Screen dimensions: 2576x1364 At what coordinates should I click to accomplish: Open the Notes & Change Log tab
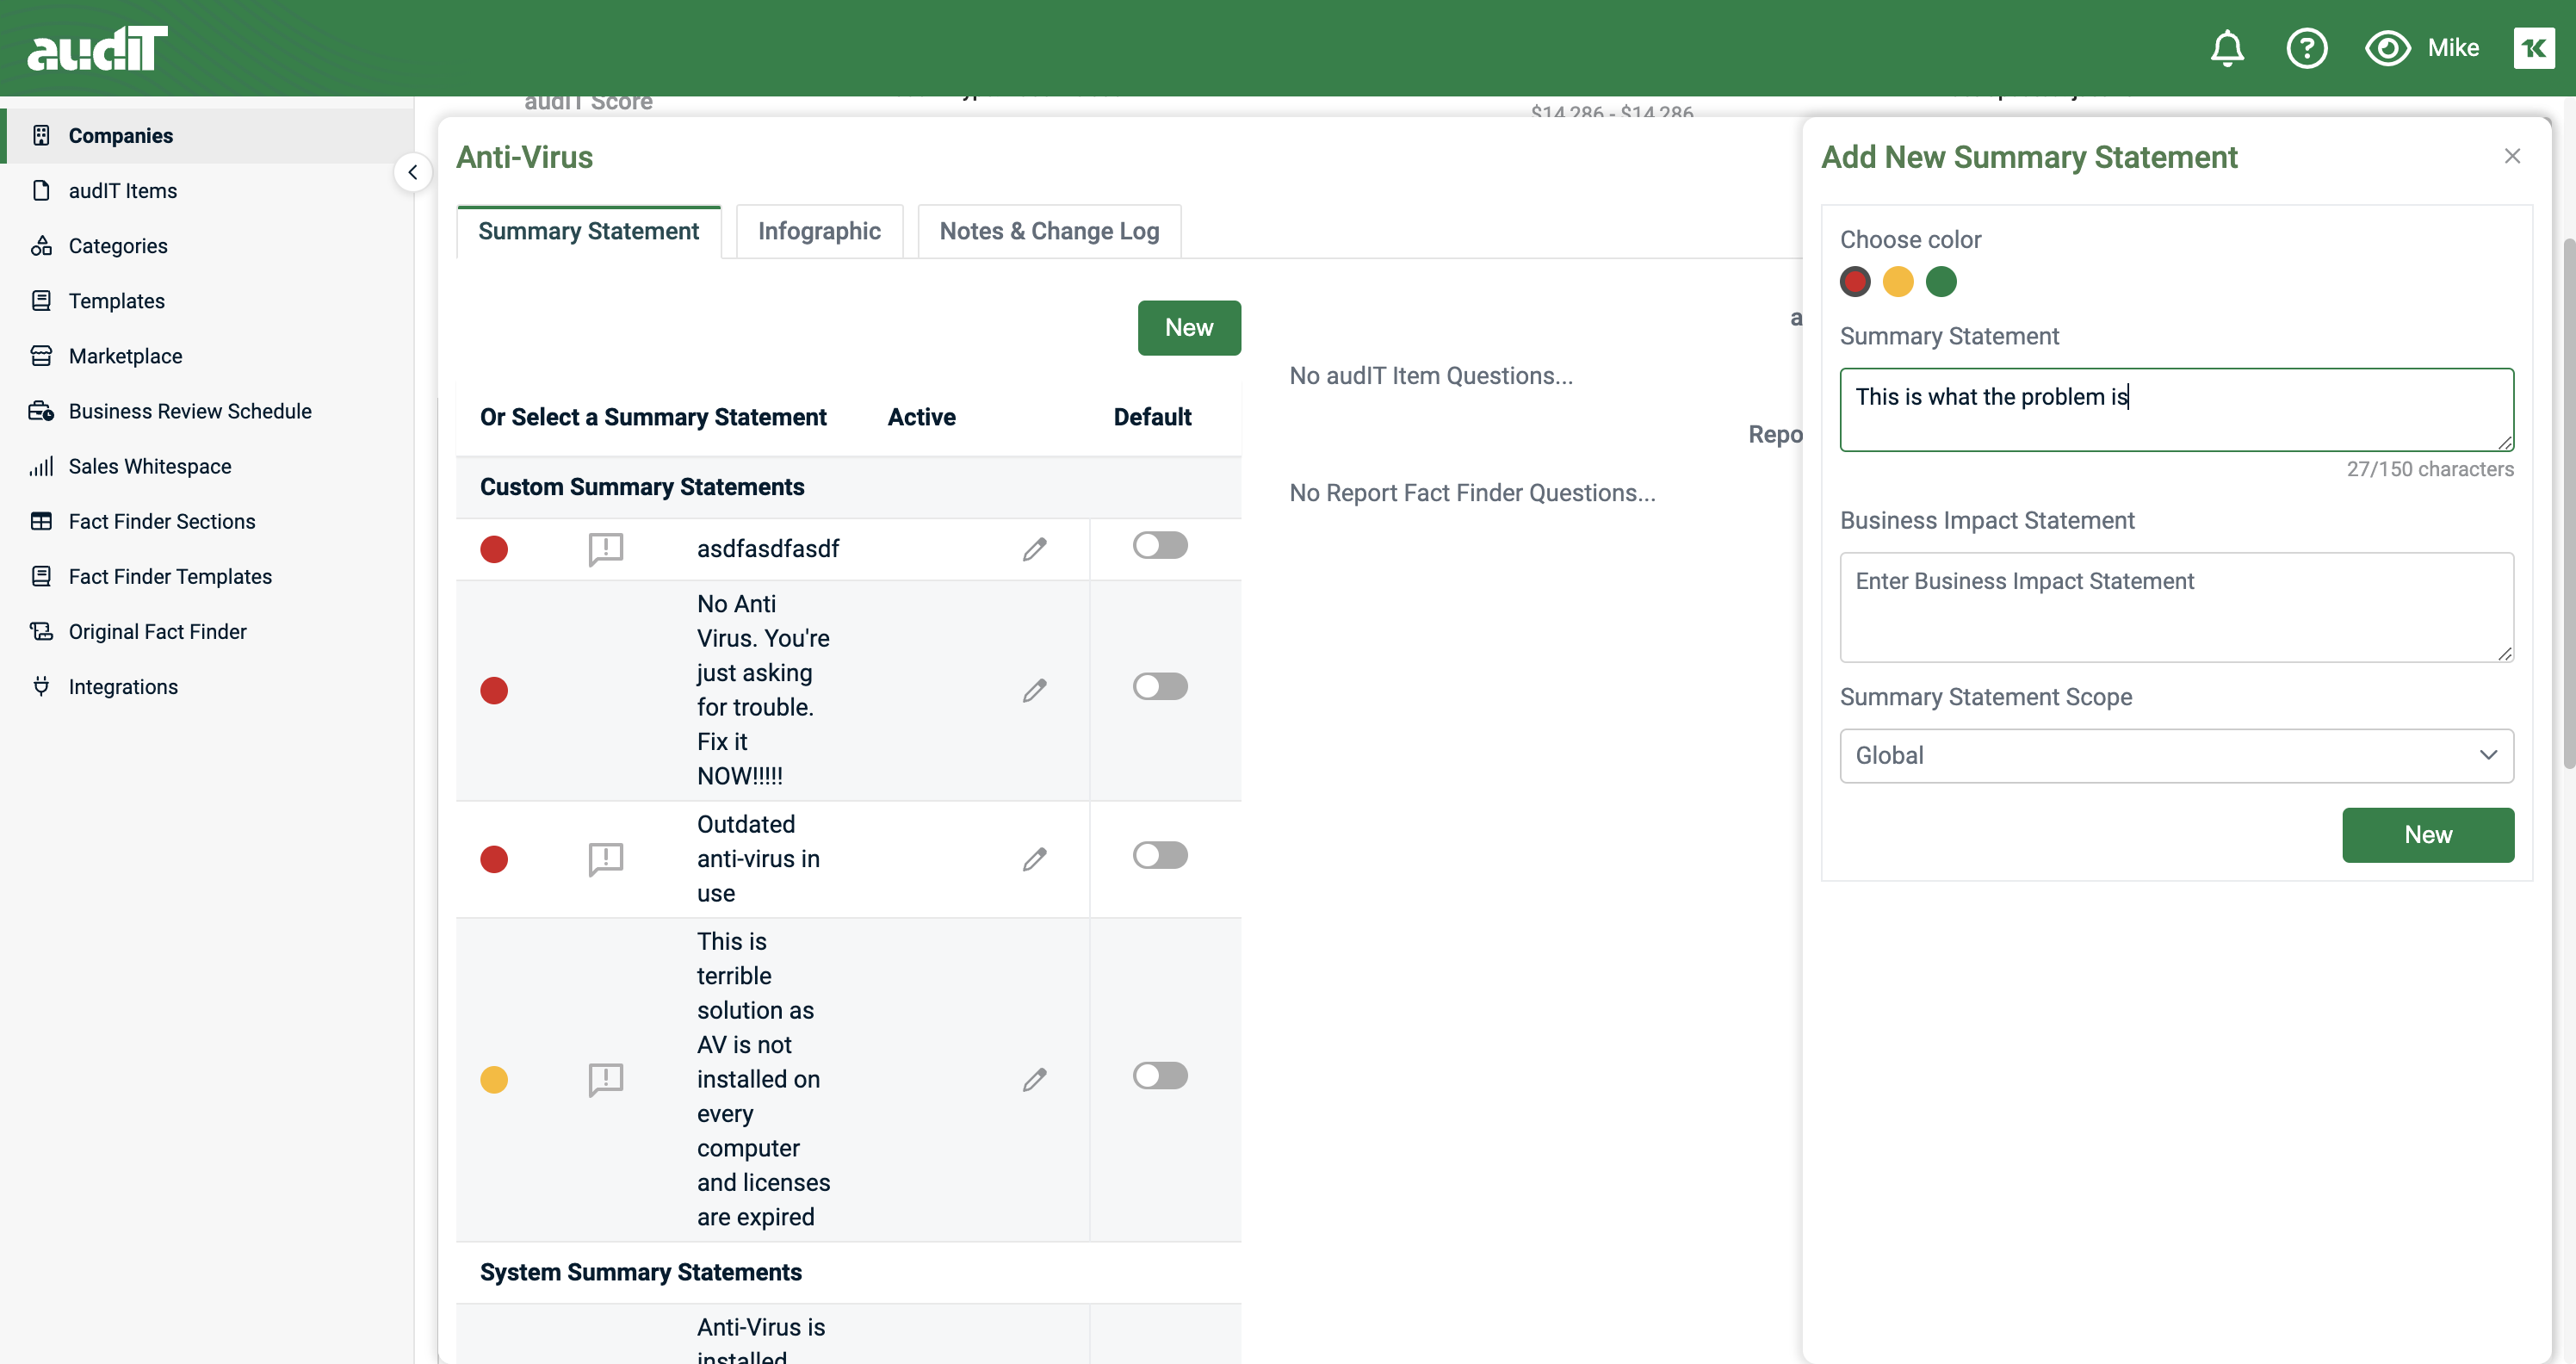[x=1049, y=231]
